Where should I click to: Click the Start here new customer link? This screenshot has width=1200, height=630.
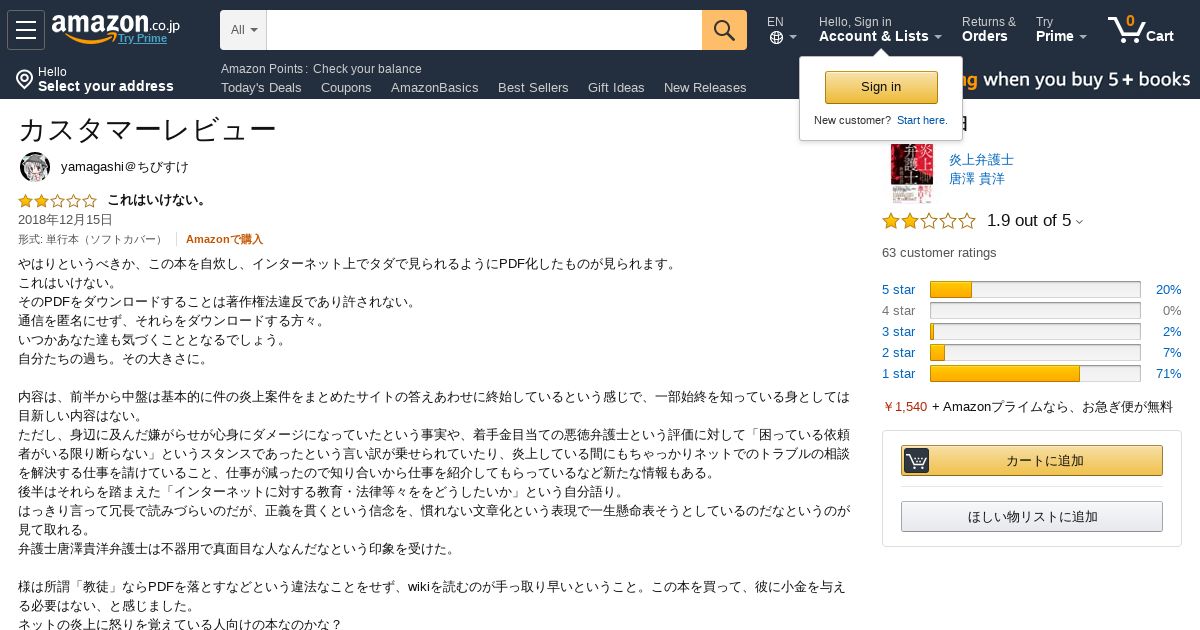tap(922, 120)
